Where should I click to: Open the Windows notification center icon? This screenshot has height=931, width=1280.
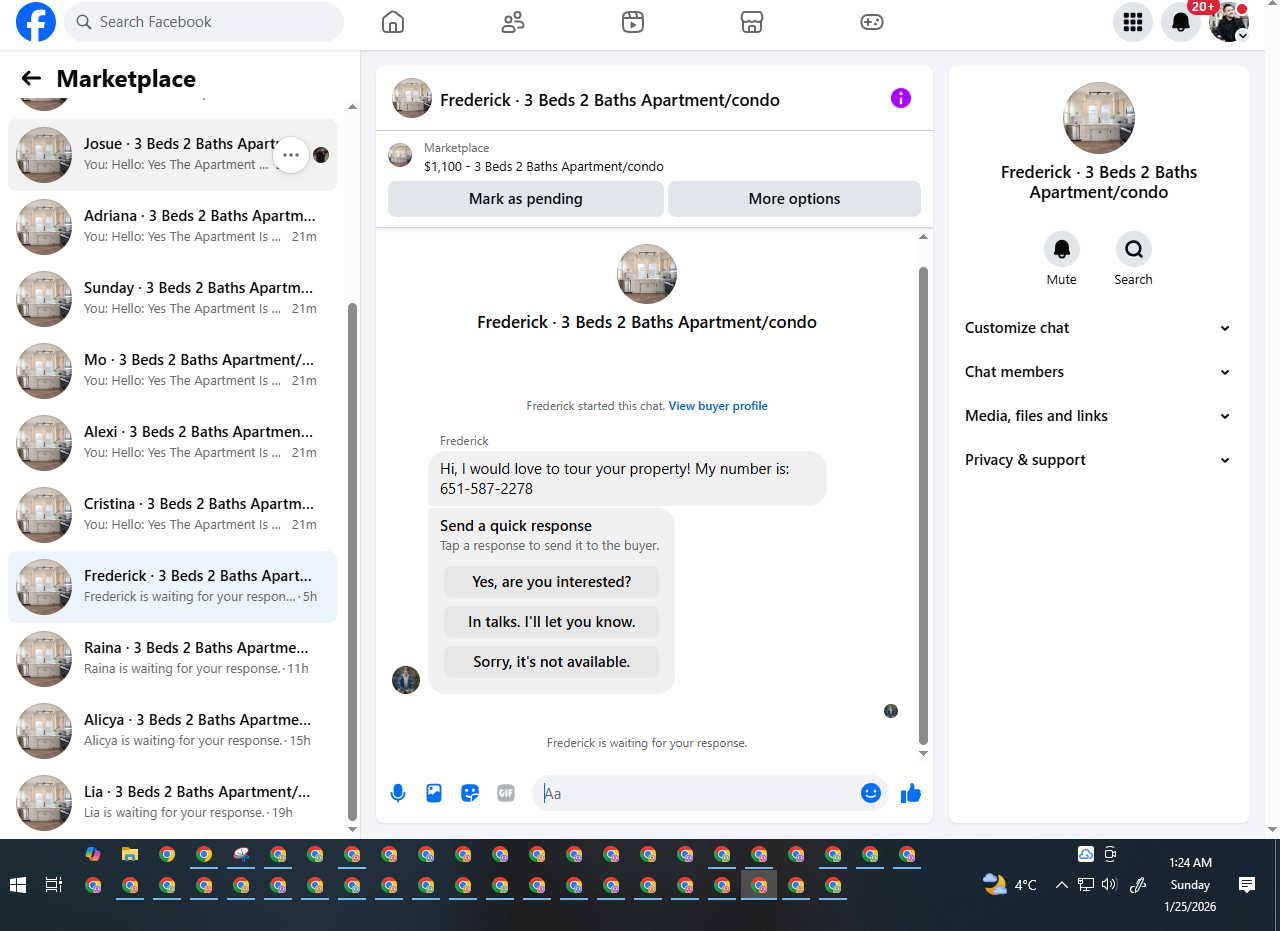pyautogui.click(x=1247, y=885)
